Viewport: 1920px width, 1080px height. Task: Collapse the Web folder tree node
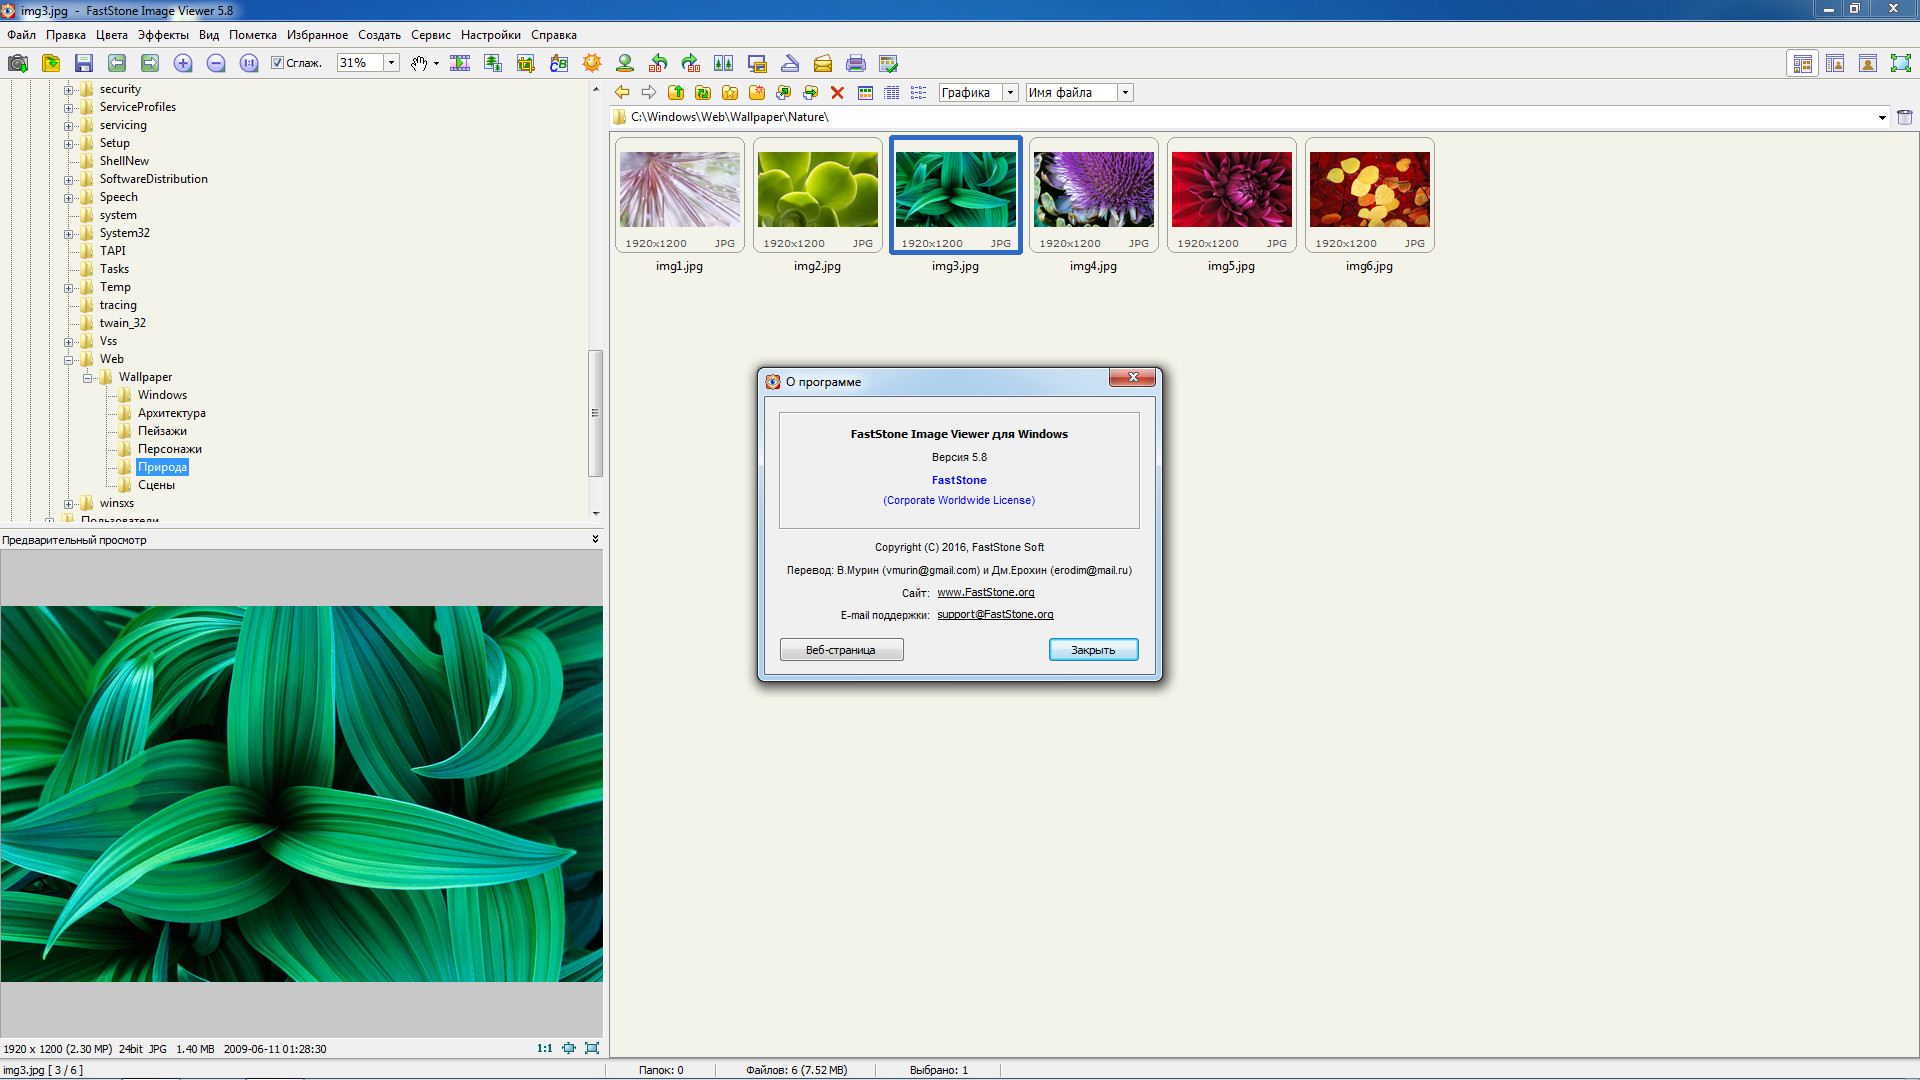pyautogui.click(x=69, y=359)
